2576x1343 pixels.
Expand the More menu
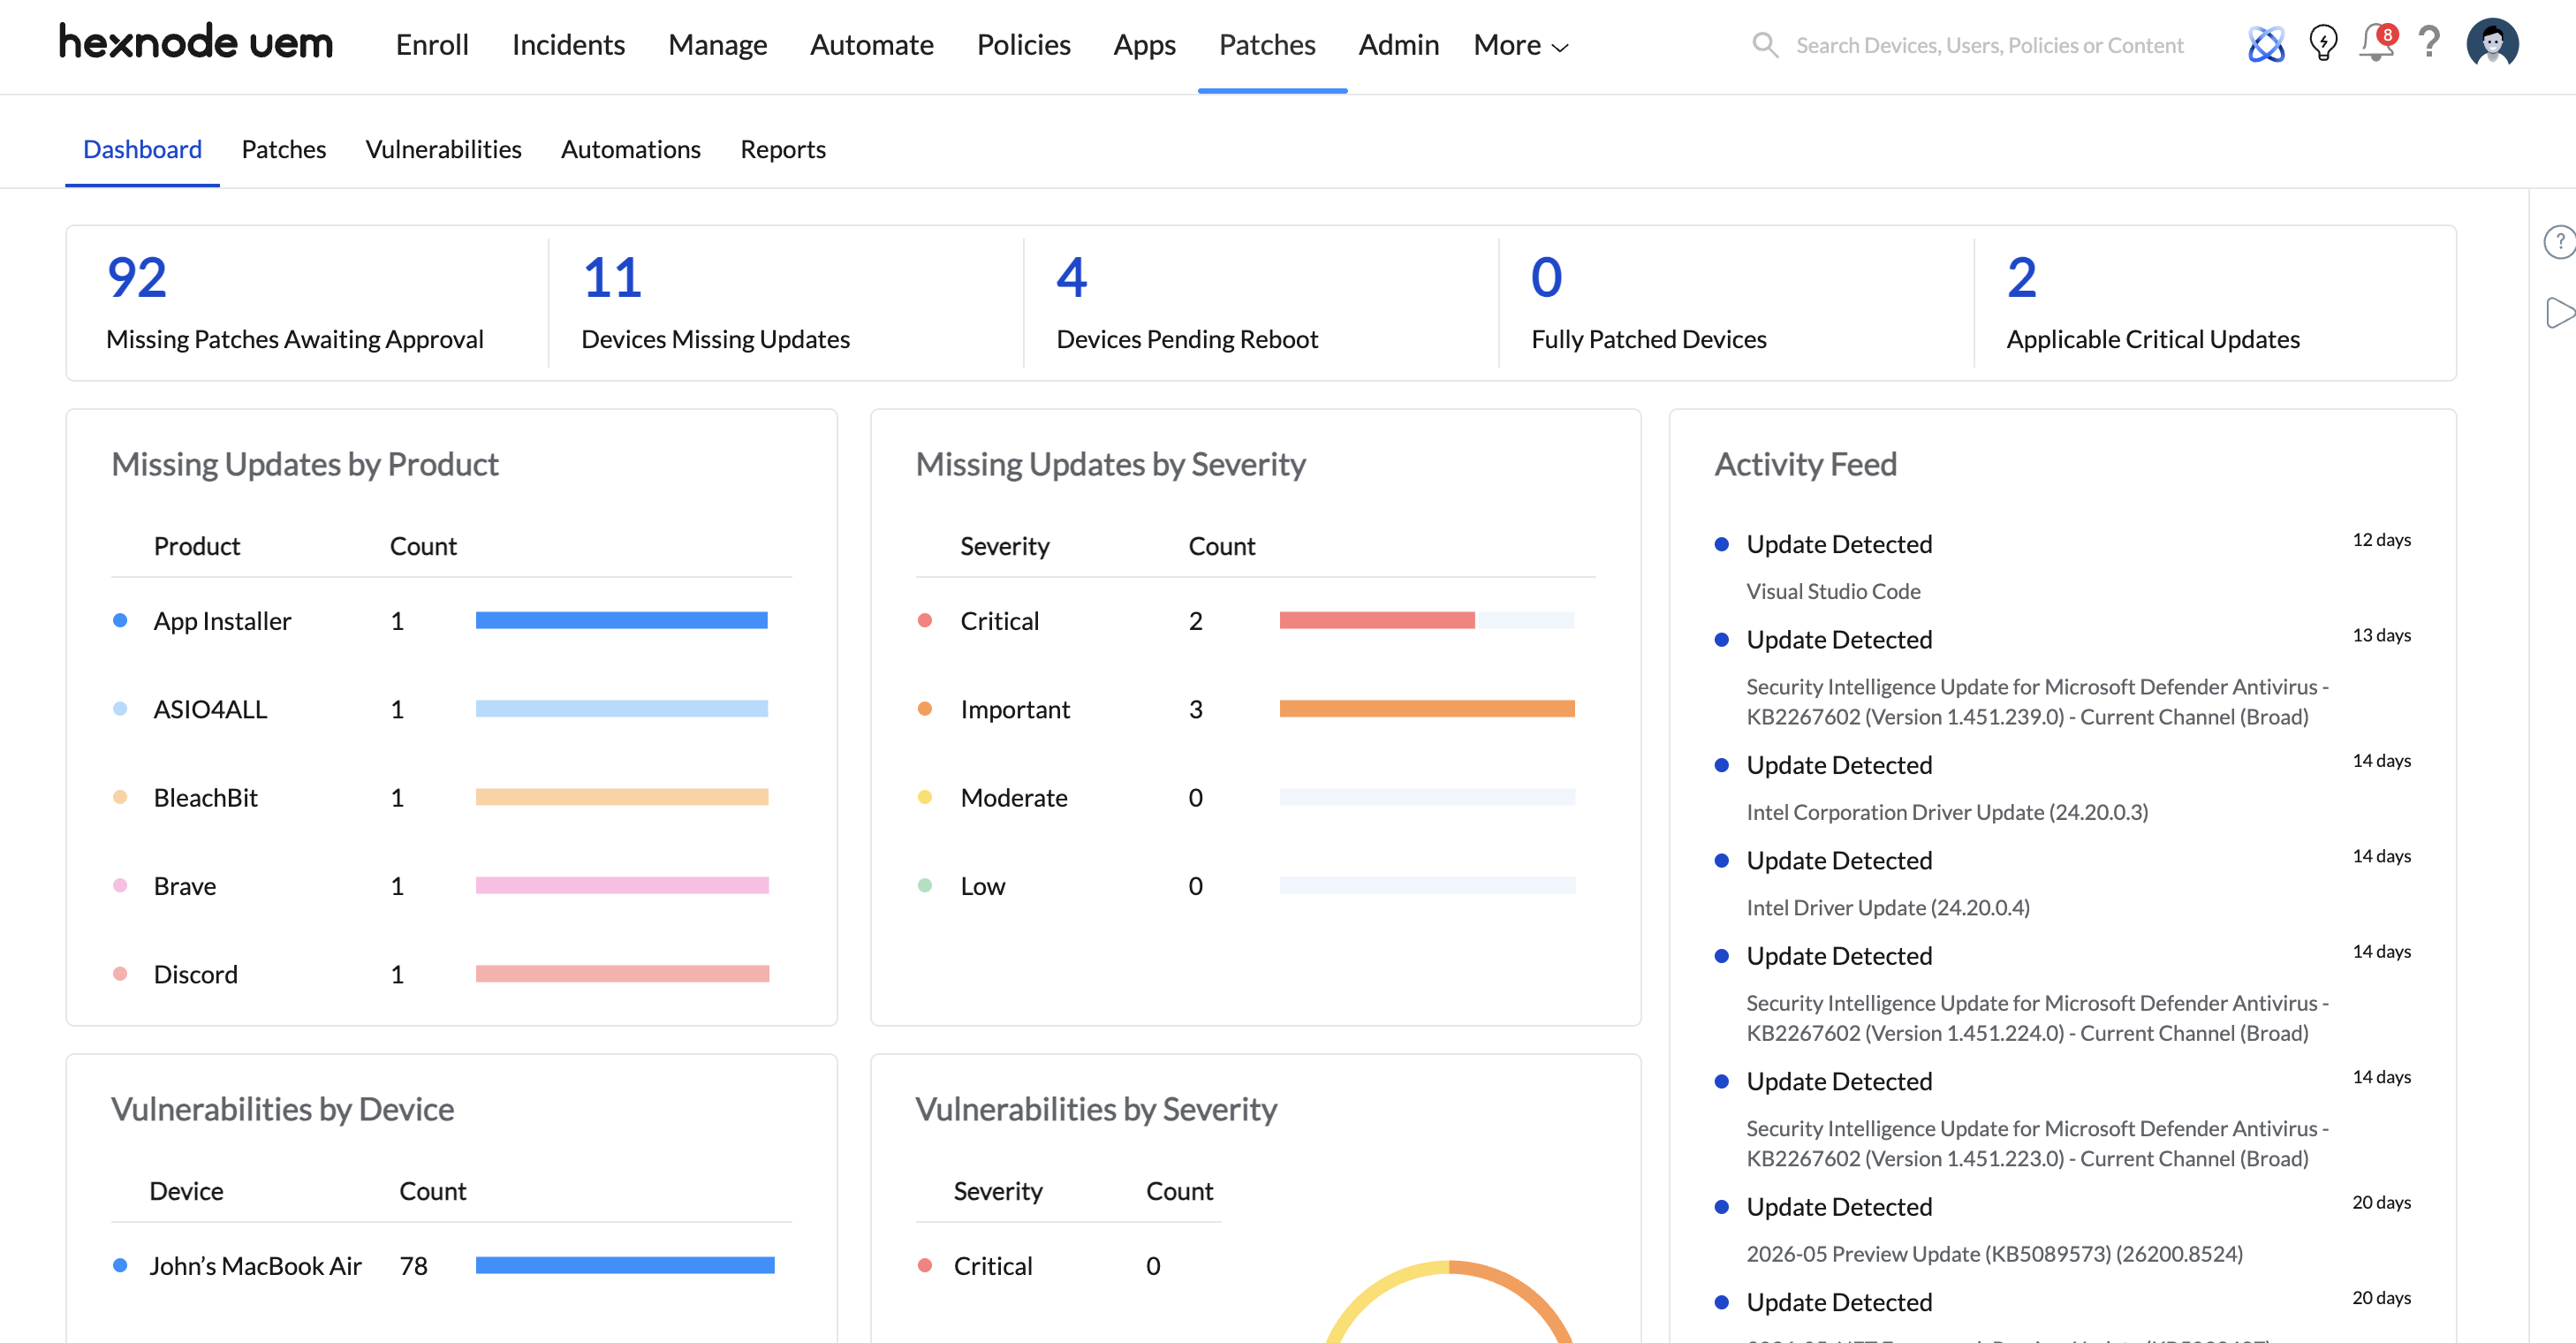pyautogui.click(x=1520, y=45)
